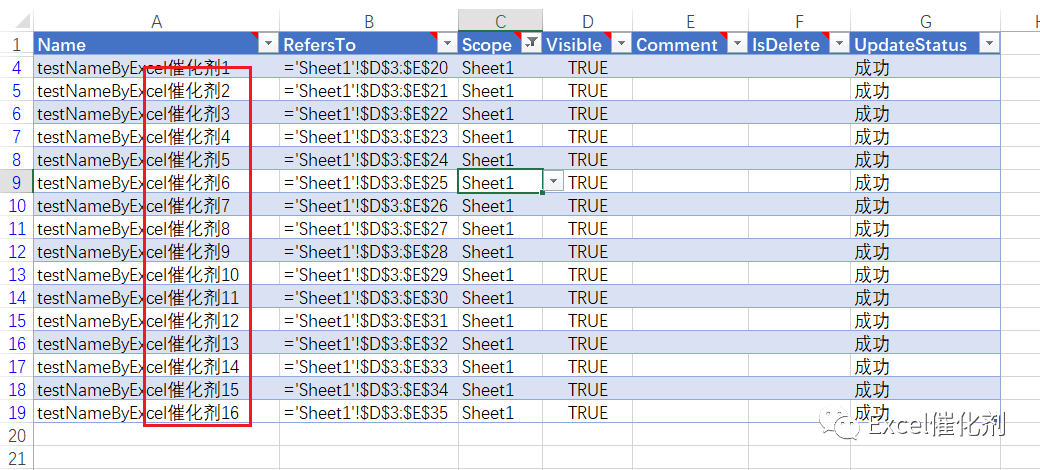Open the RefersTo column filter dropdown

coord(446,44)
